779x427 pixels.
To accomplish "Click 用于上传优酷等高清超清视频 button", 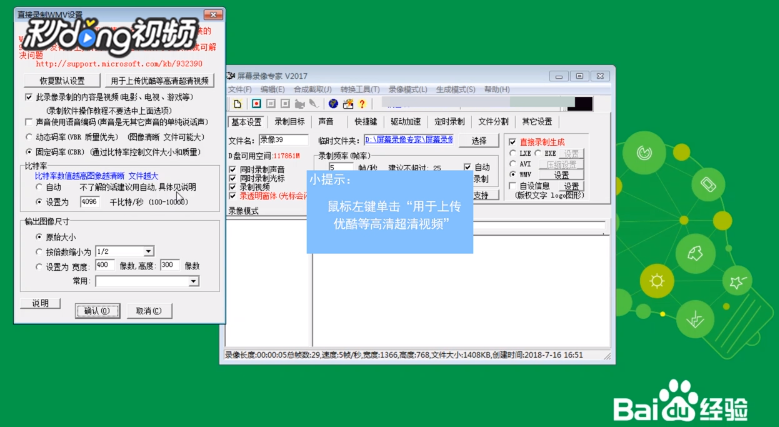I will (159, 81).
